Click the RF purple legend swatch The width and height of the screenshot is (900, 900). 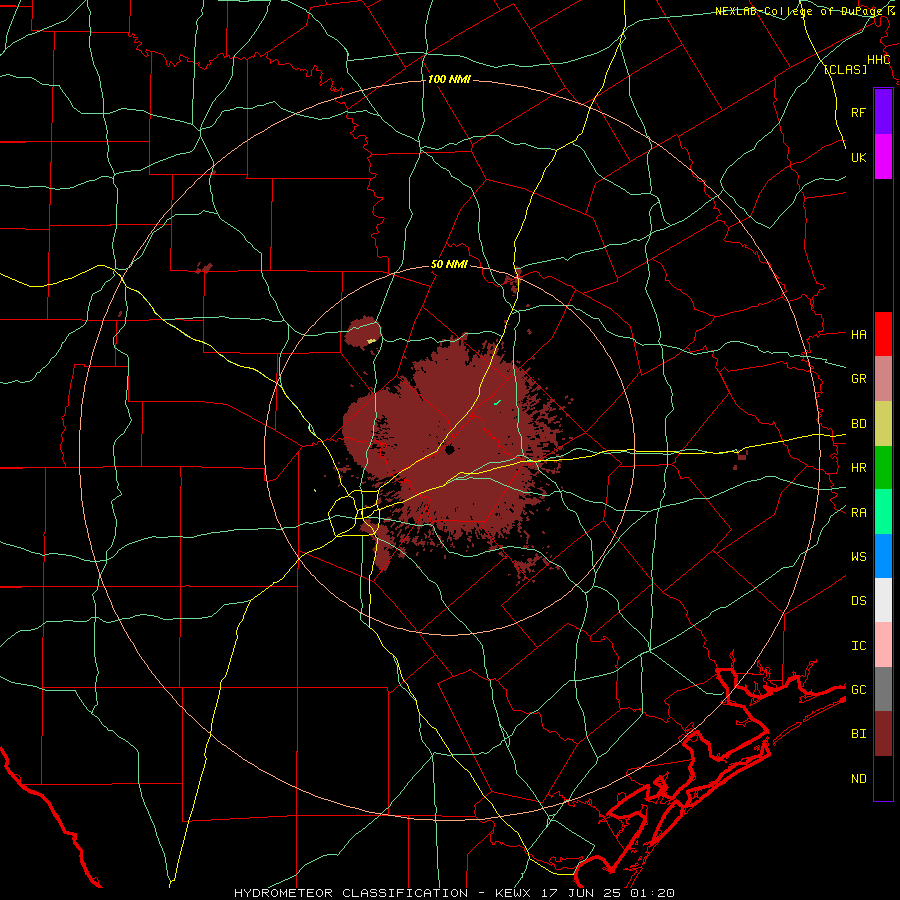coord(883,111)
